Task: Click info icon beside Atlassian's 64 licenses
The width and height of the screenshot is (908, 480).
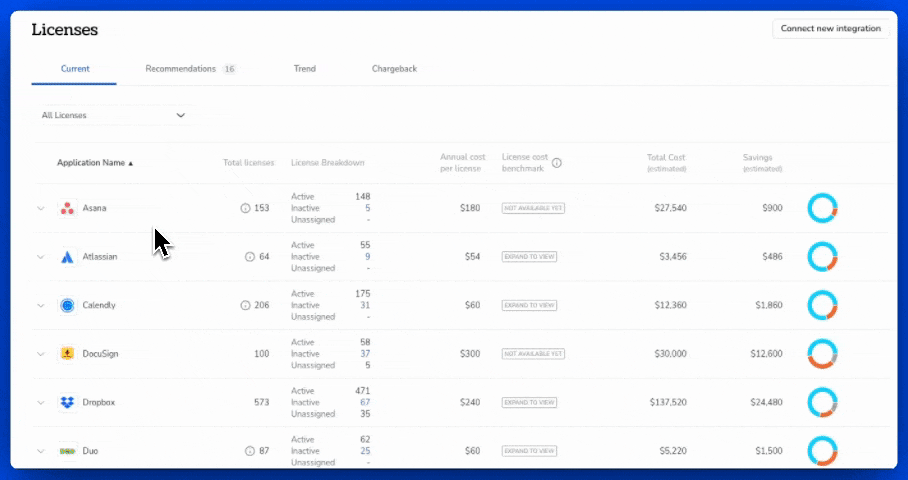Action: pyautogui.click(x=250, y=257)
